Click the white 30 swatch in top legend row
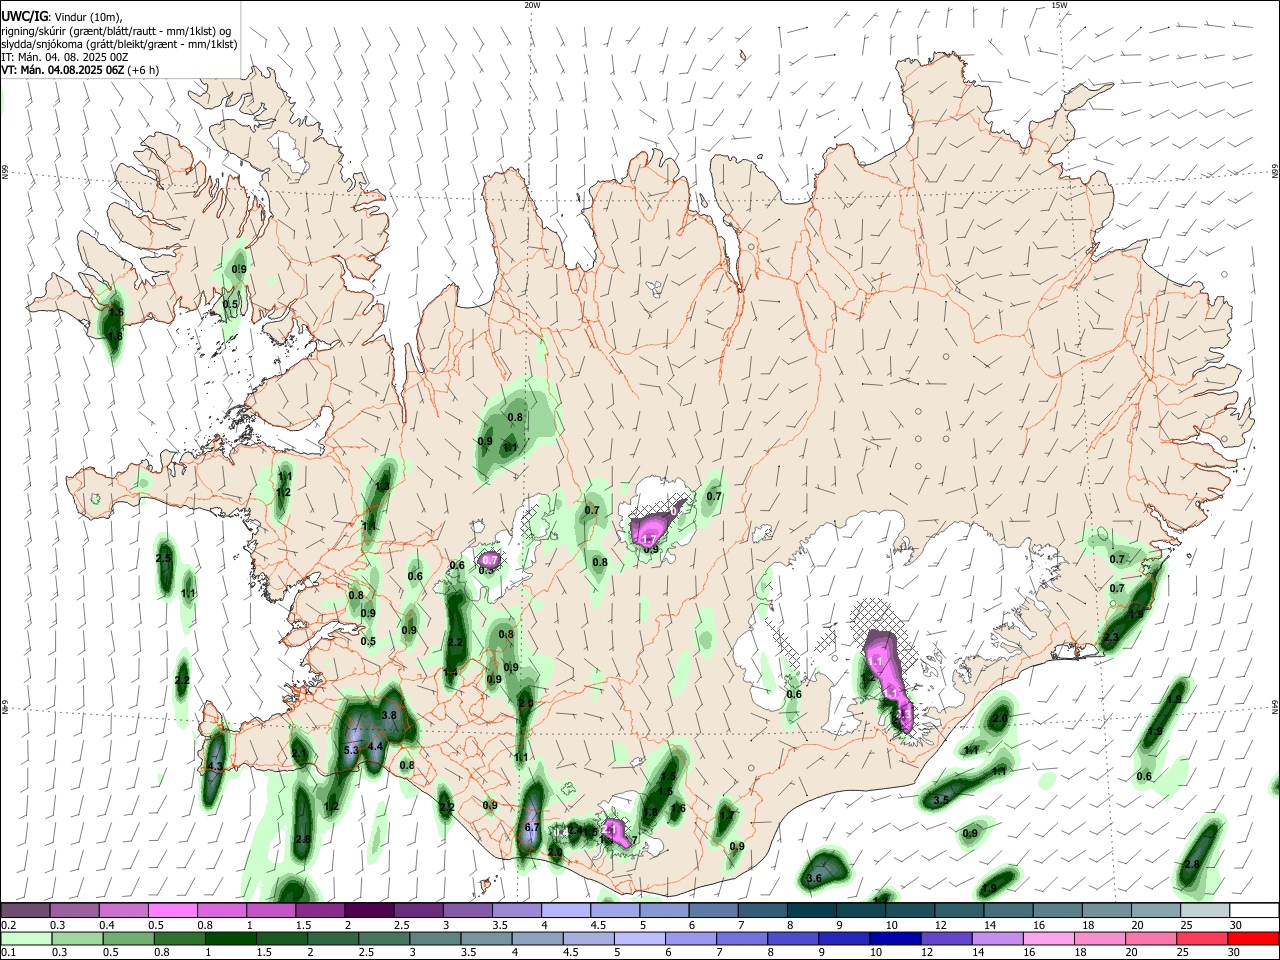The height and width of the screenshot is (960, 1280). click(x=1254, y=910)
